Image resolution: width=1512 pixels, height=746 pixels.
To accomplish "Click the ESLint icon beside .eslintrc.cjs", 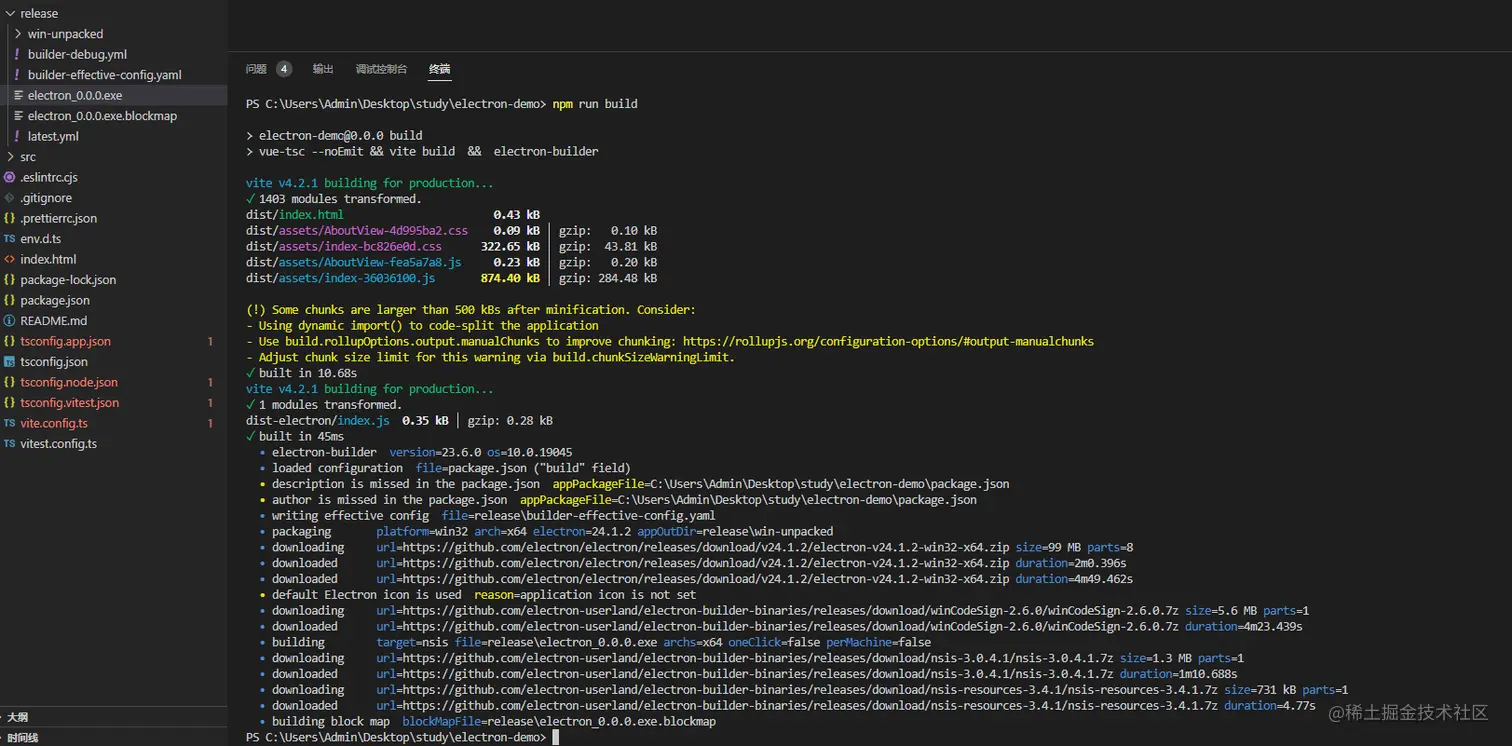I will tap(10, 177).
